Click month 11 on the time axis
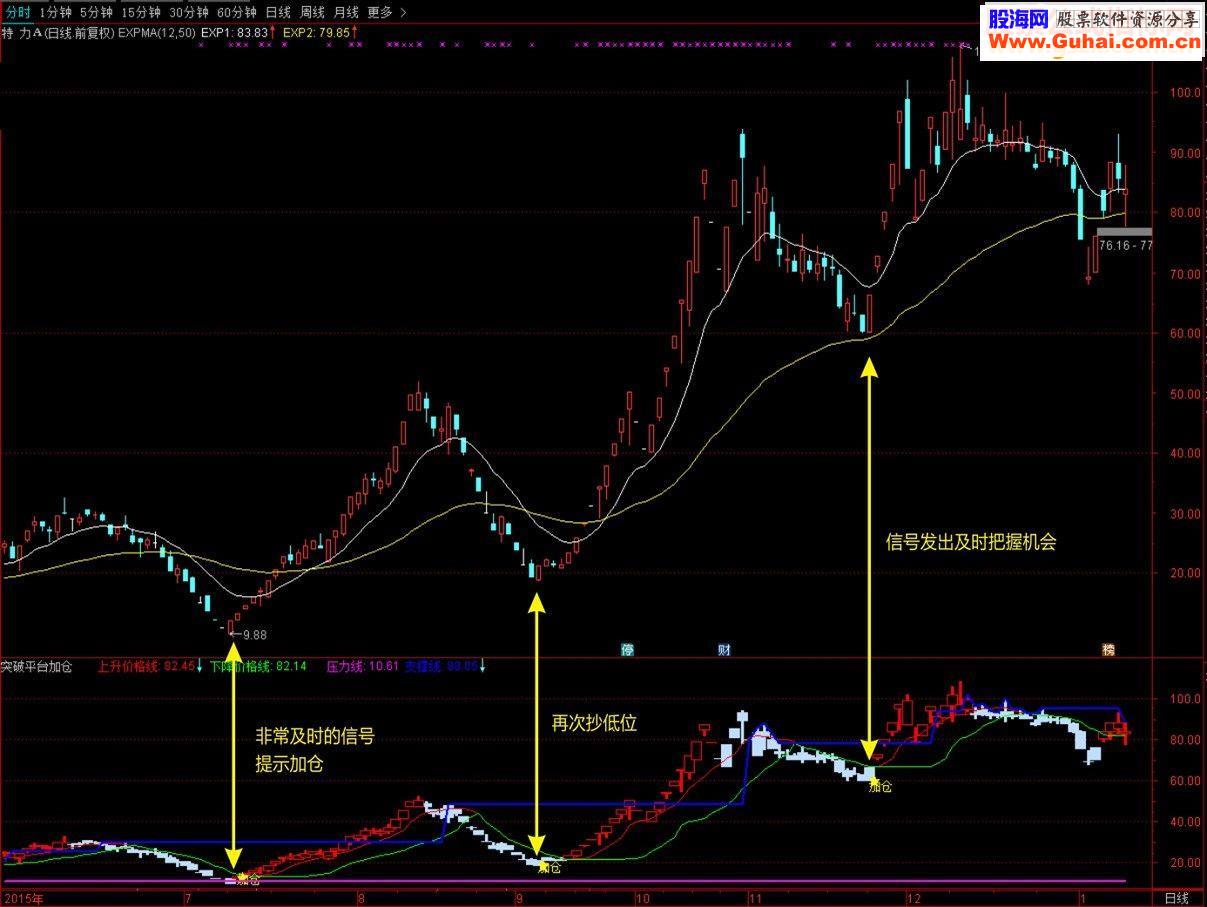 coord(755,897)
